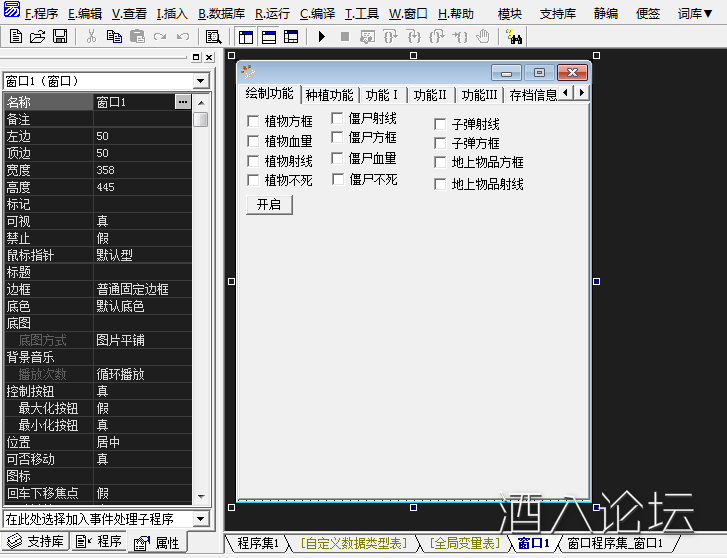The image size is (727, 558).
Task: Click the Open file toolbar icon
Action: 37,37
